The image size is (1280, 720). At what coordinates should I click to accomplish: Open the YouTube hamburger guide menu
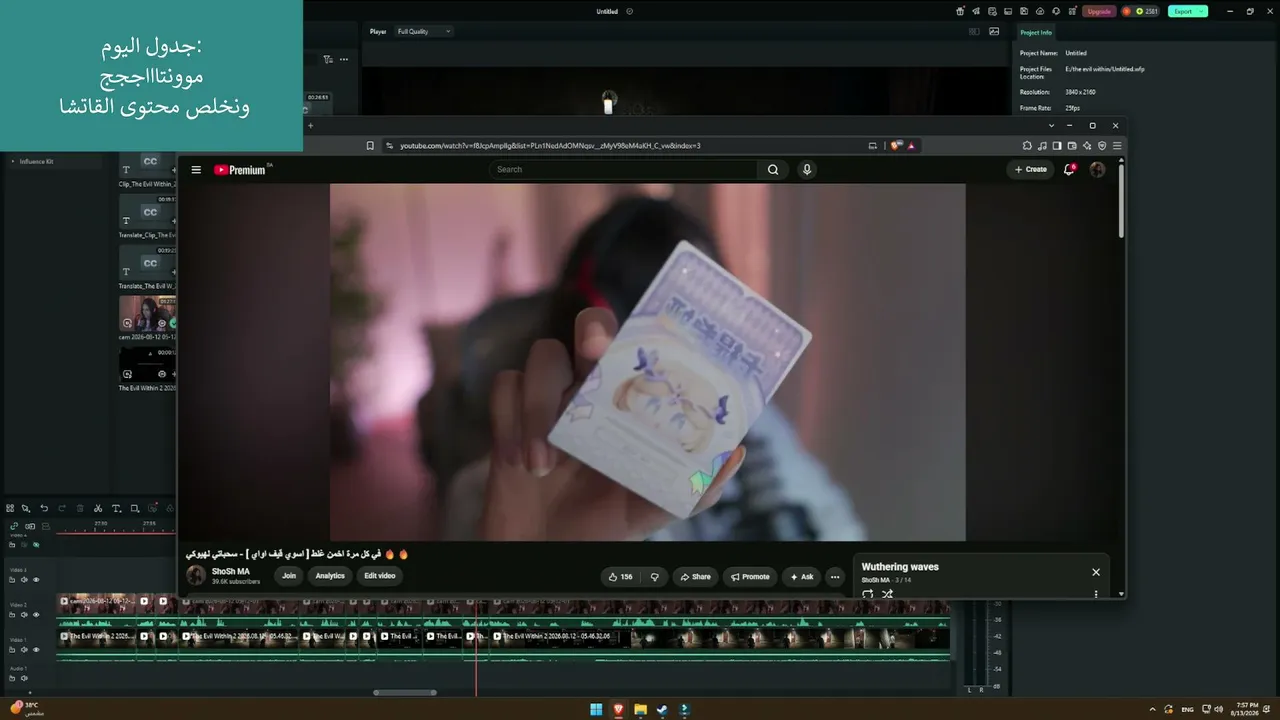[196, 170]
